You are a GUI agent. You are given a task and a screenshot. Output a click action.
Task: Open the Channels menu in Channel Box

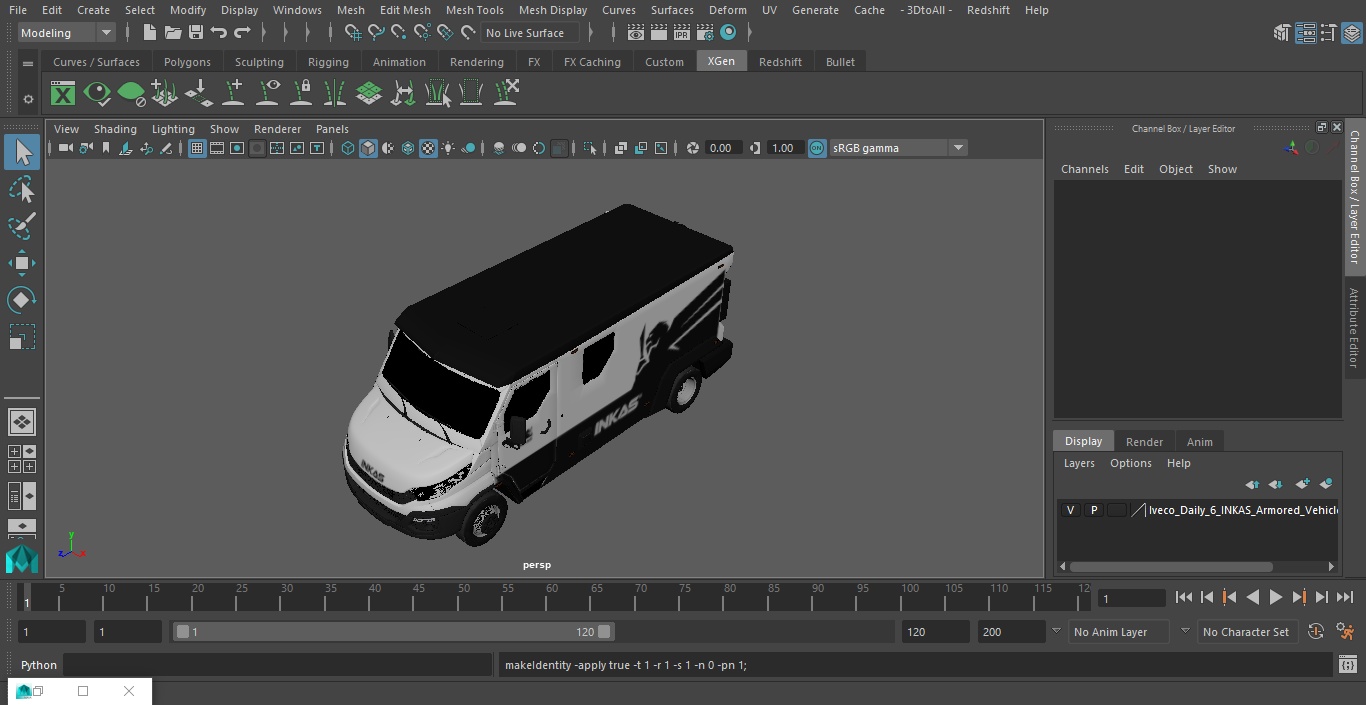click(x=1084, y=169)
